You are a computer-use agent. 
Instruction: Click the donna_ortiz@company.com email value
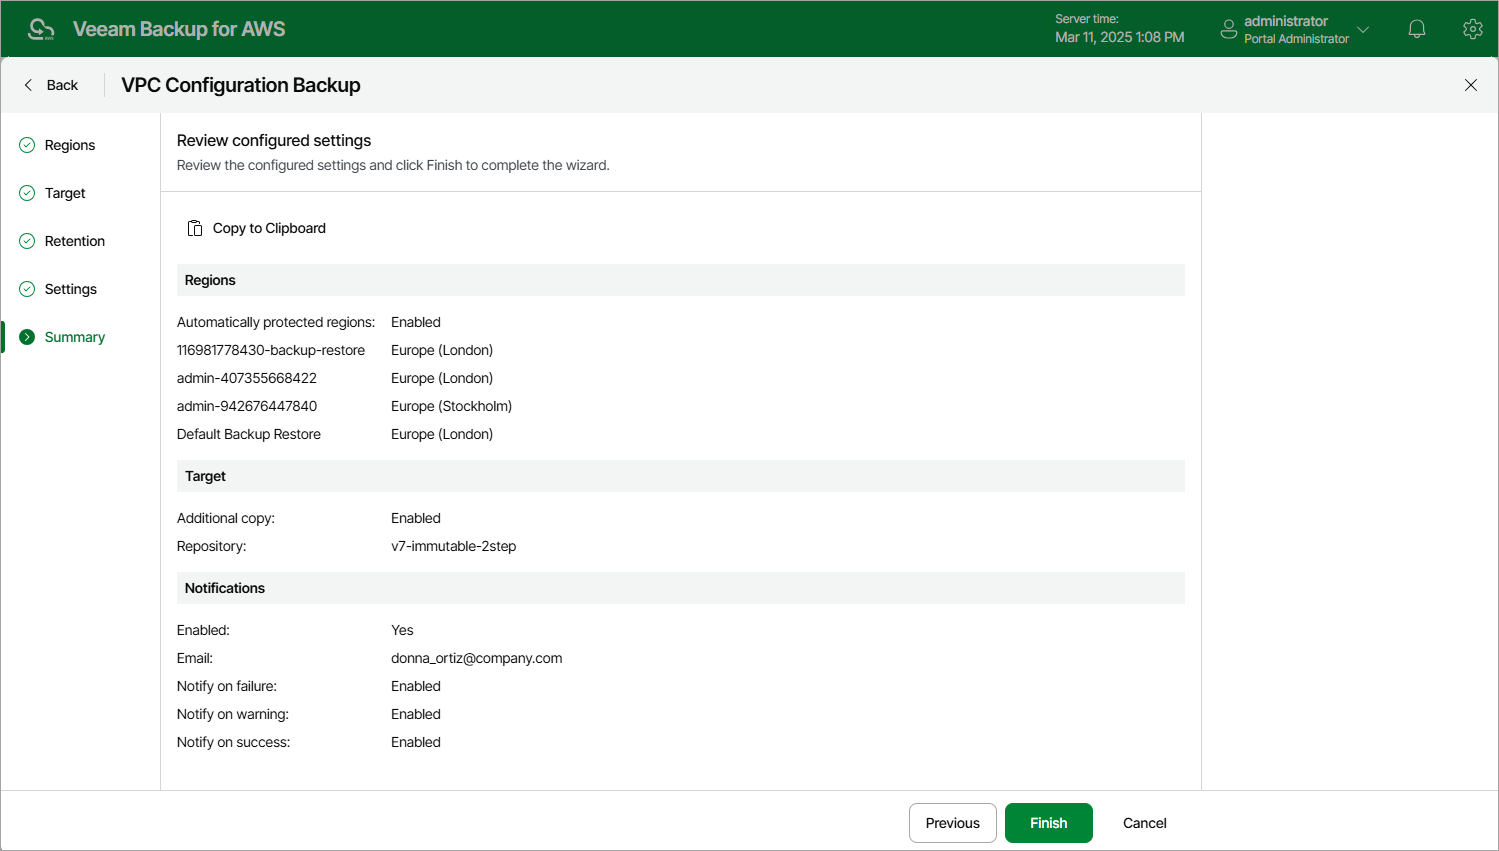coord(476,658)
